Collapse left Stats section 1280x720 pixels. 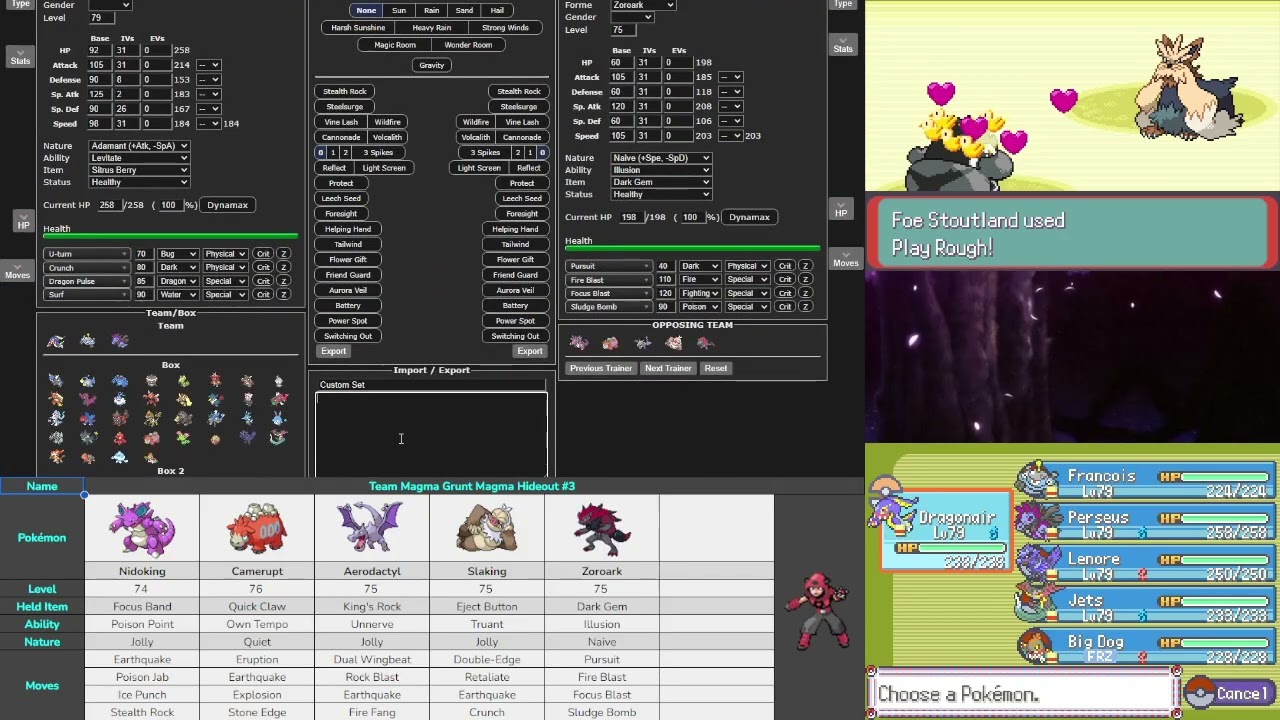tap(20, 57)
